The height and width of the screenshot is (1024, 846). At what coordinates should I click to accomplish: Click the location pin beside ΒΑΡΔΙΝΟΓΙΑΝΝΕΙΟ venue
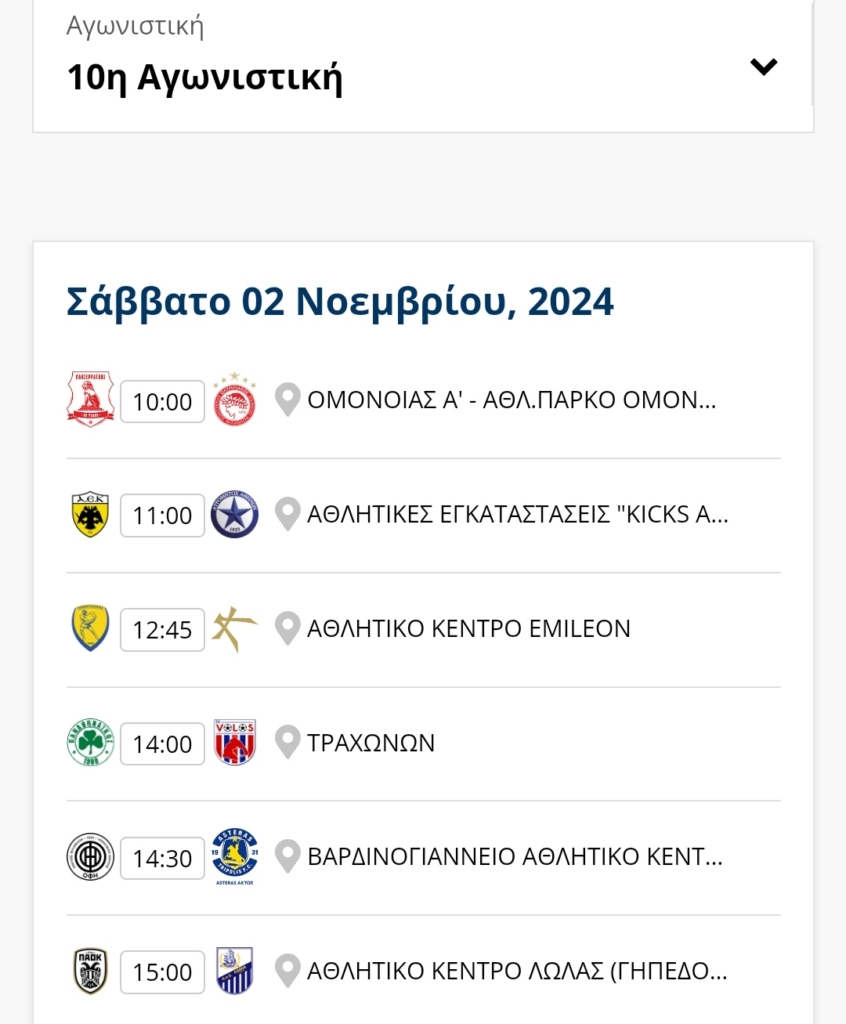287,857
